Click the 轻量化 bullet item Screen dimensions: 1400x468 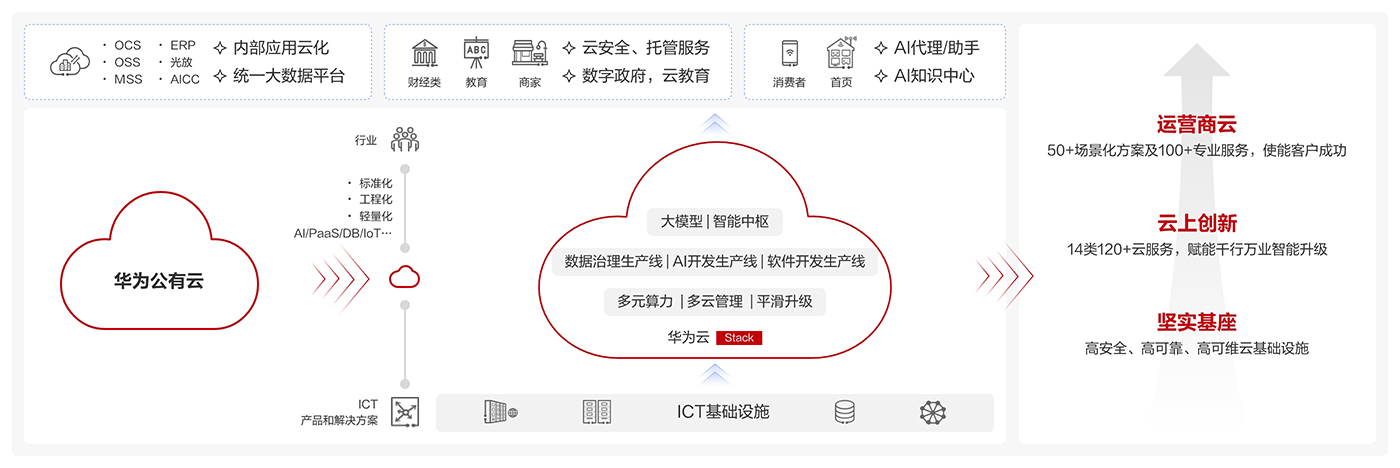[376, 216]
